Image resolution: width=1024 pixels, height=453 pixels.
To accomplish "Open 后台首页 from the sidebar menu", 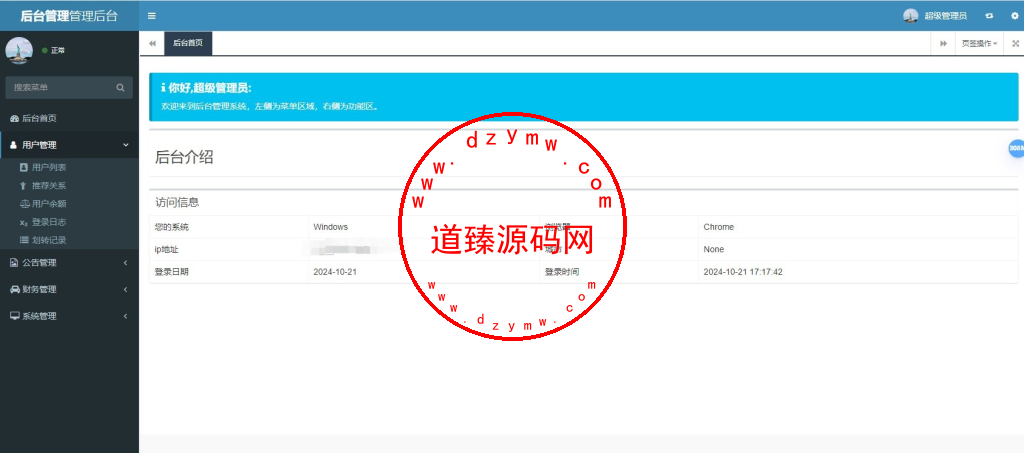I will point(69,118).
